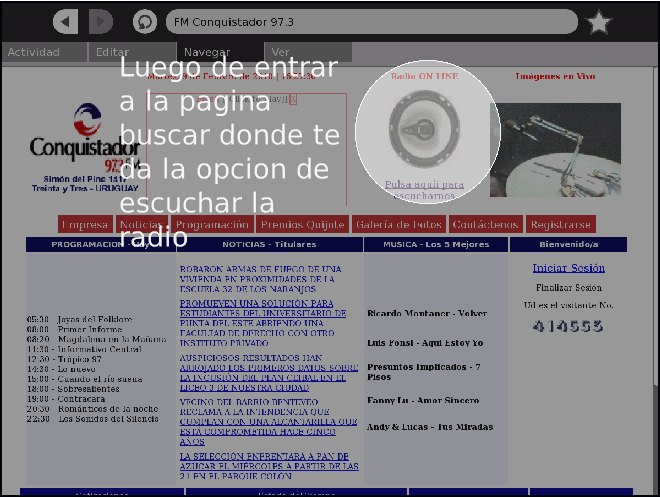
Task: Click the Radio ON LINE speaker image
Action: coord(424,129)
